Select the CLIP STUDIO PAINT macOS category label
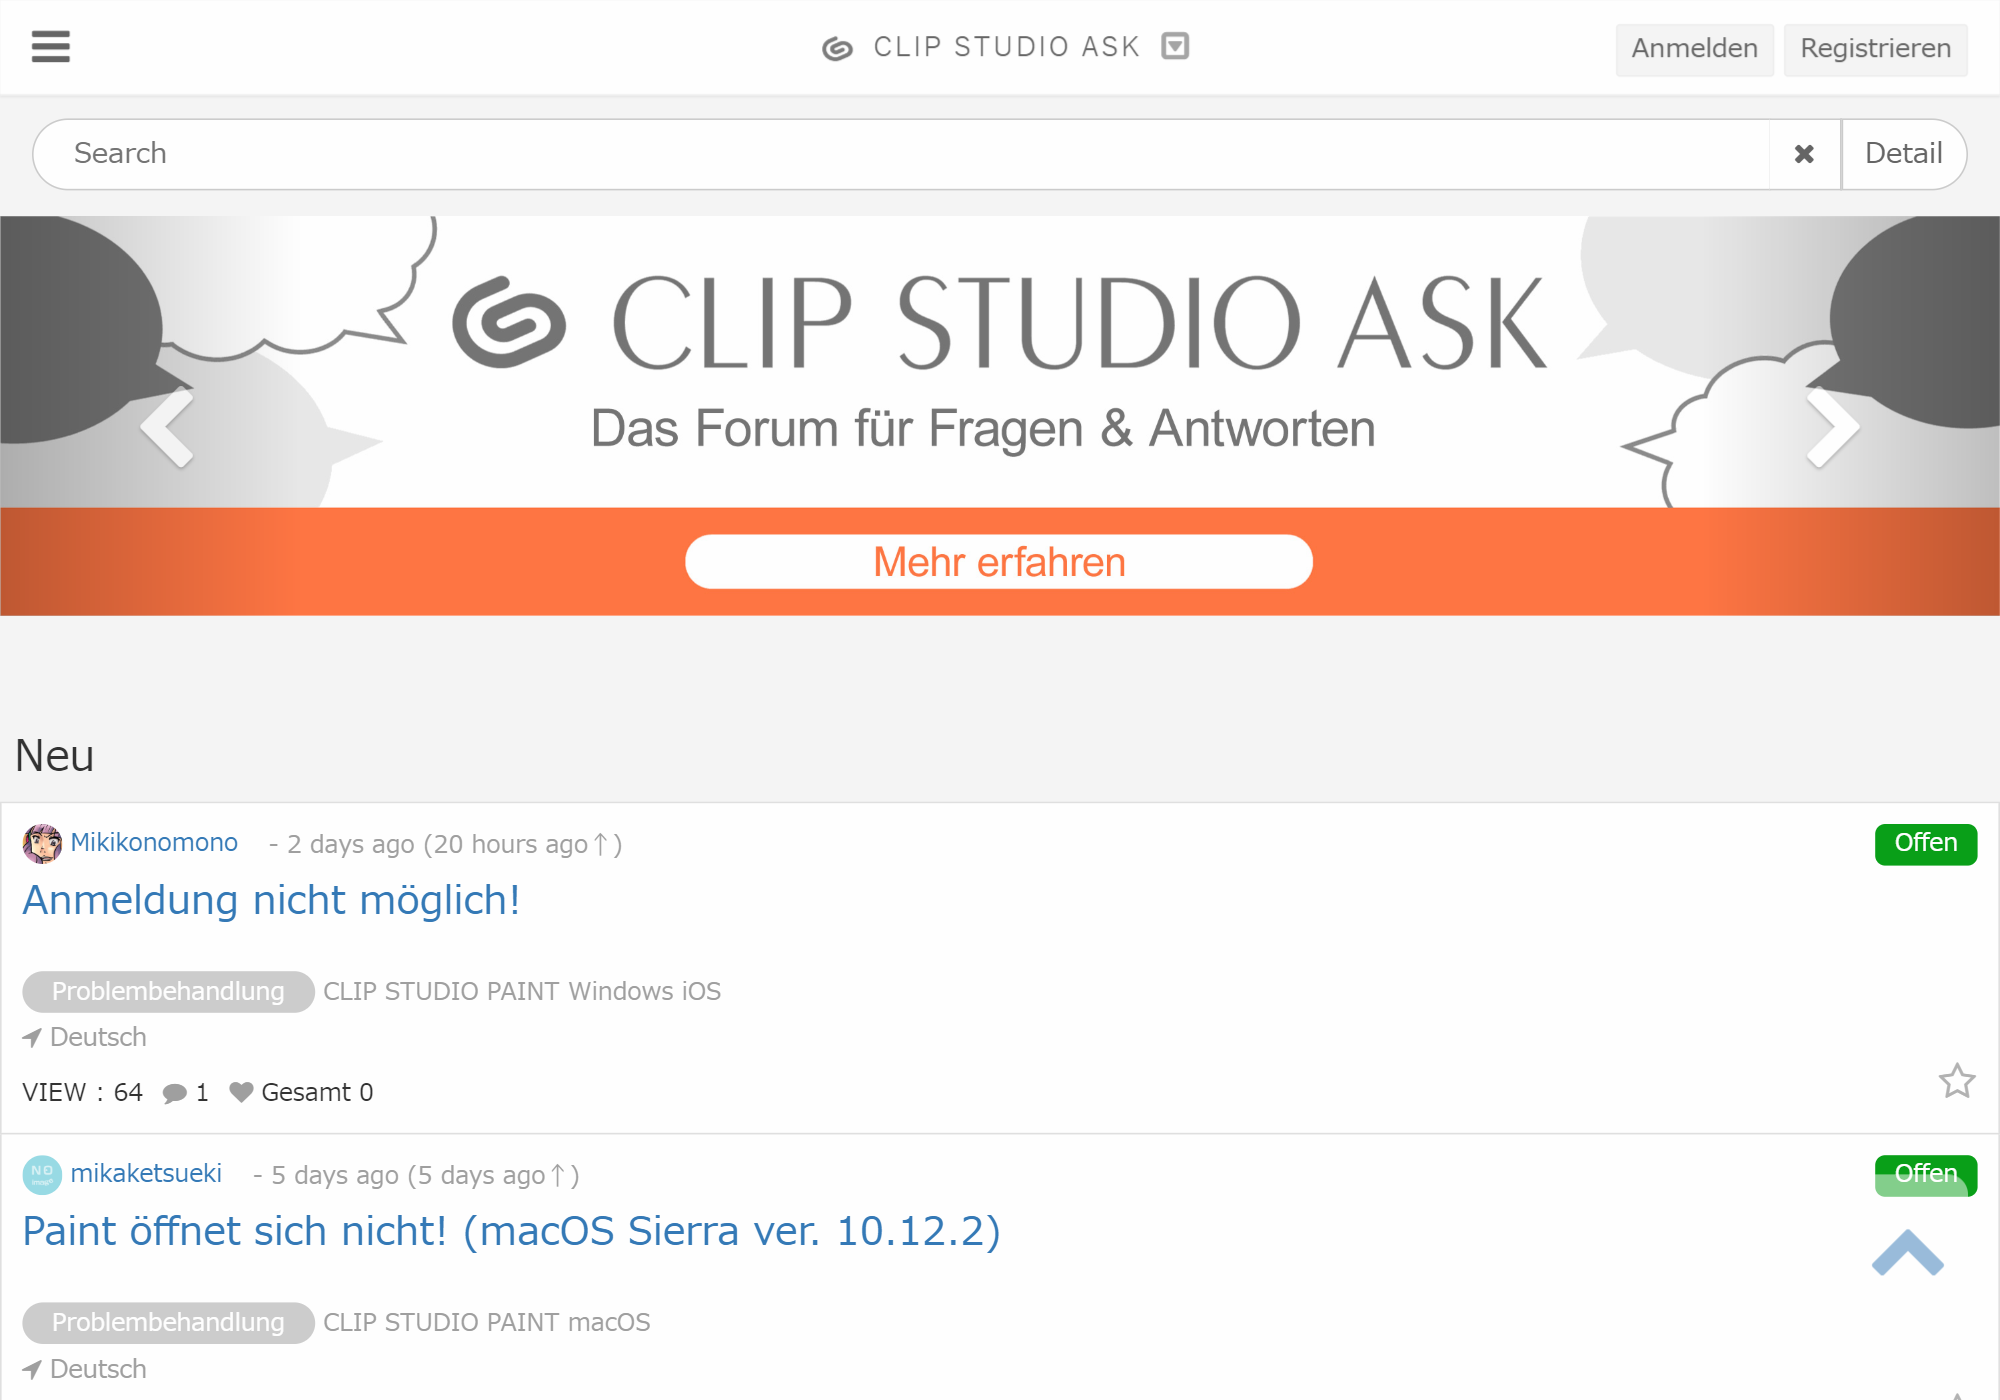 click(486, 1322)
